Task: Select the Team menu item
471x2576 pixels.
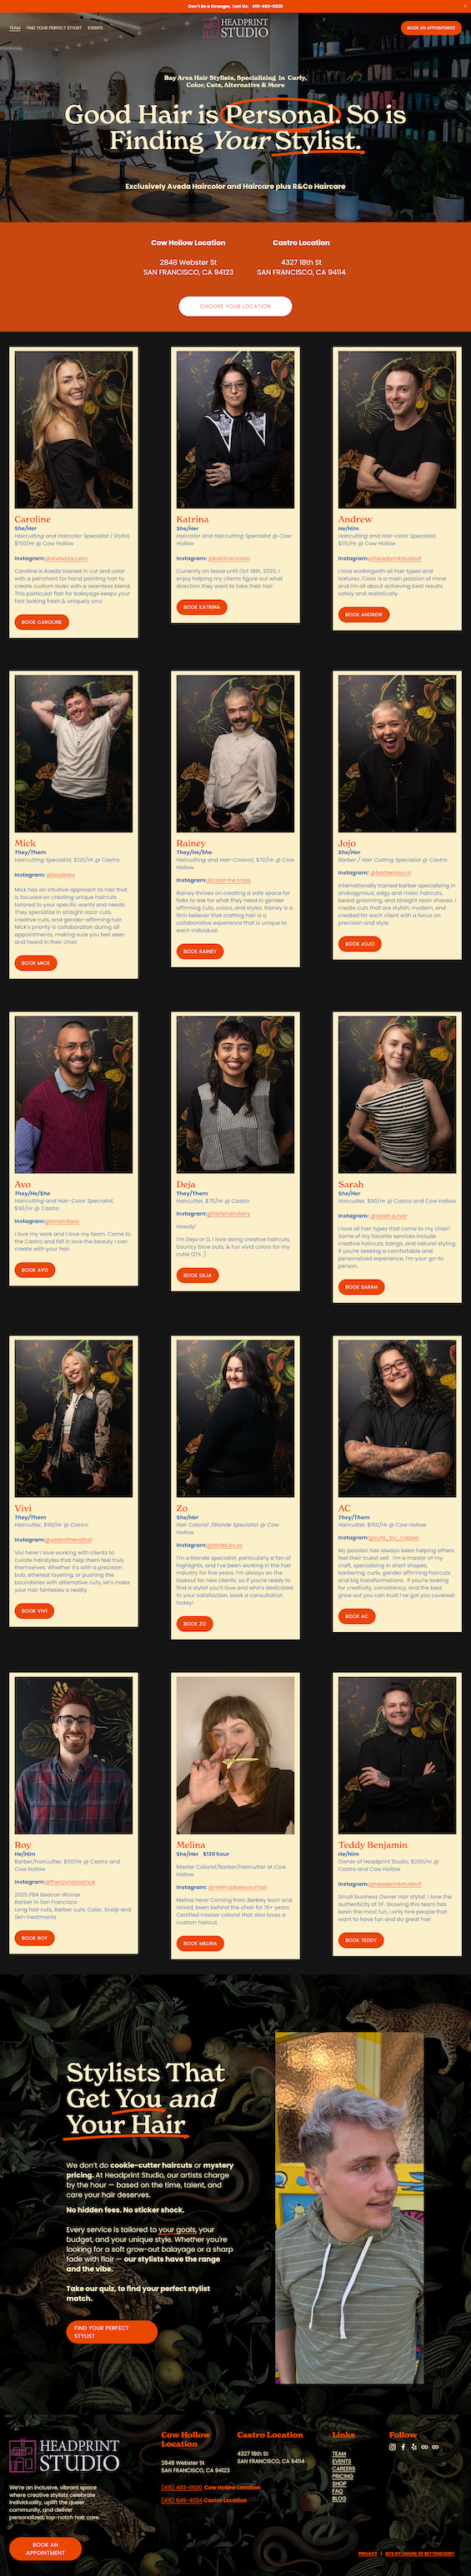Action: 15,28
